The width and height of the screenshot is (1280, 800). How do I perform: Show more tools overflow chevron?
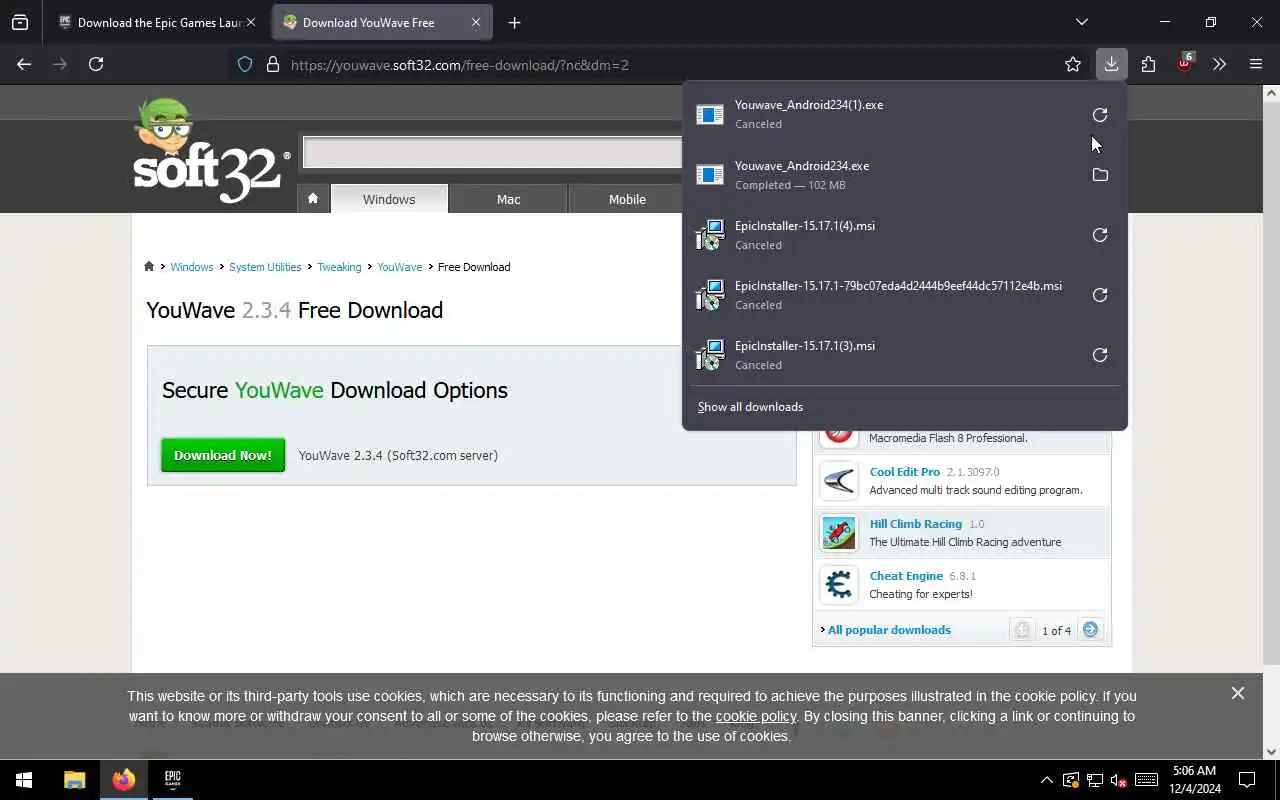(x=1219, y=64)
